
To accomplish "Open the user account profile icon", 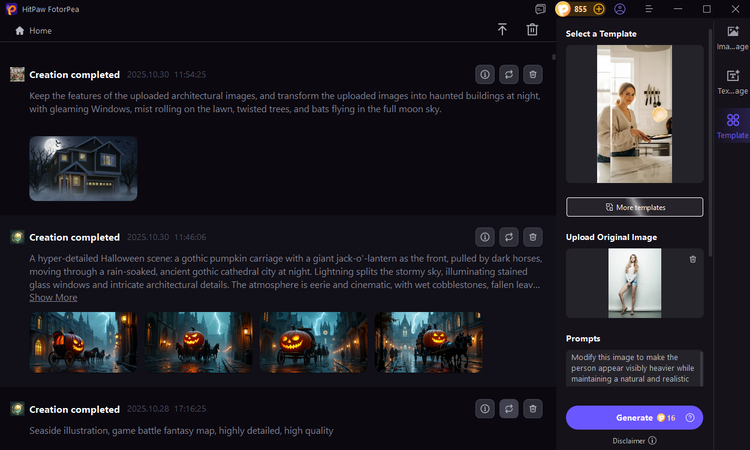I will click(x=620, y=9).
